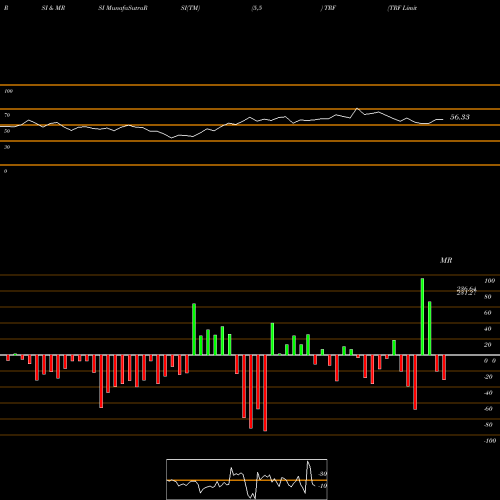Viewport: 500px width, 500px height.
Task: Click the RSI current value 56.33
Action: point(460,117)
